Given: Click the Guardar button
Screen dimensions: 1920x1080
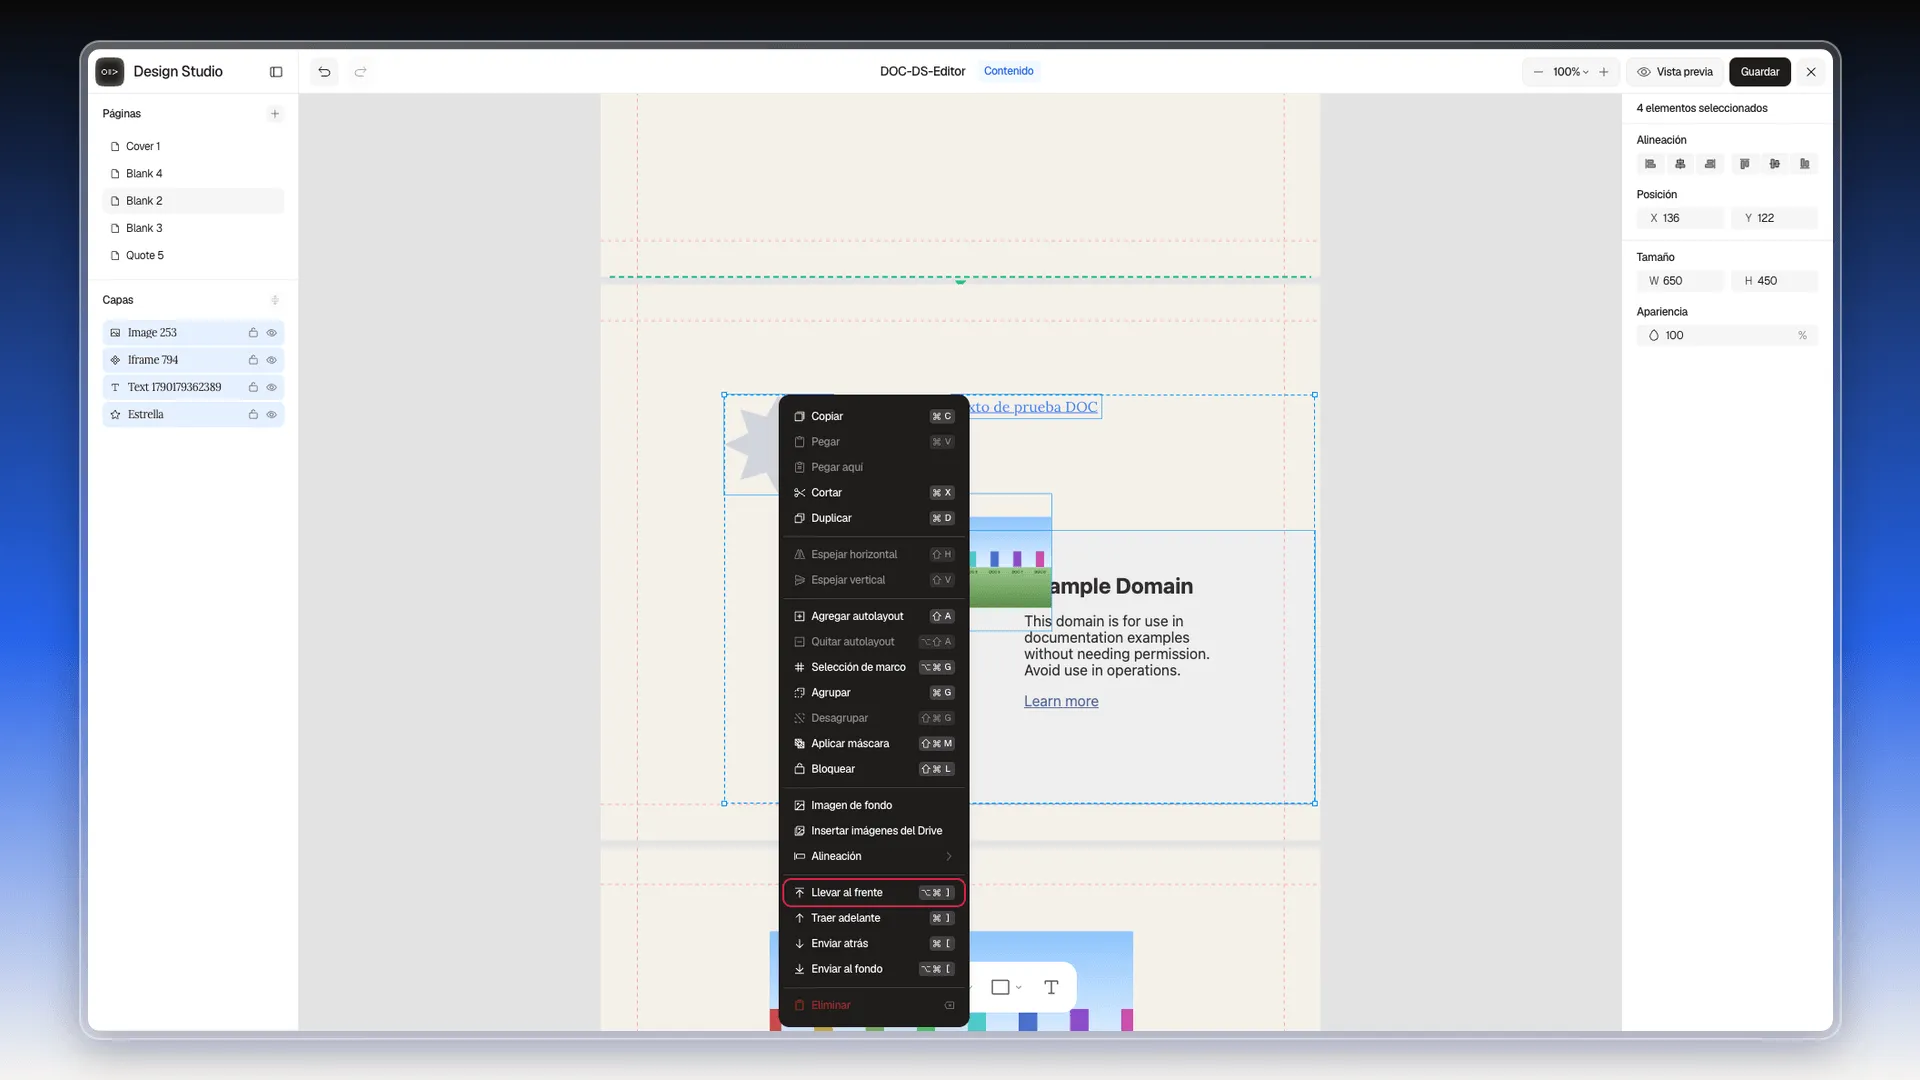Looking at the screenshot, I should 1759,72.
